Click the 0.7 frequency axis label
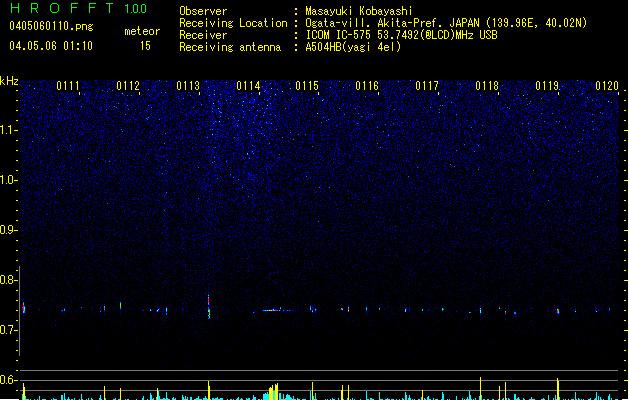 point(9,330)
